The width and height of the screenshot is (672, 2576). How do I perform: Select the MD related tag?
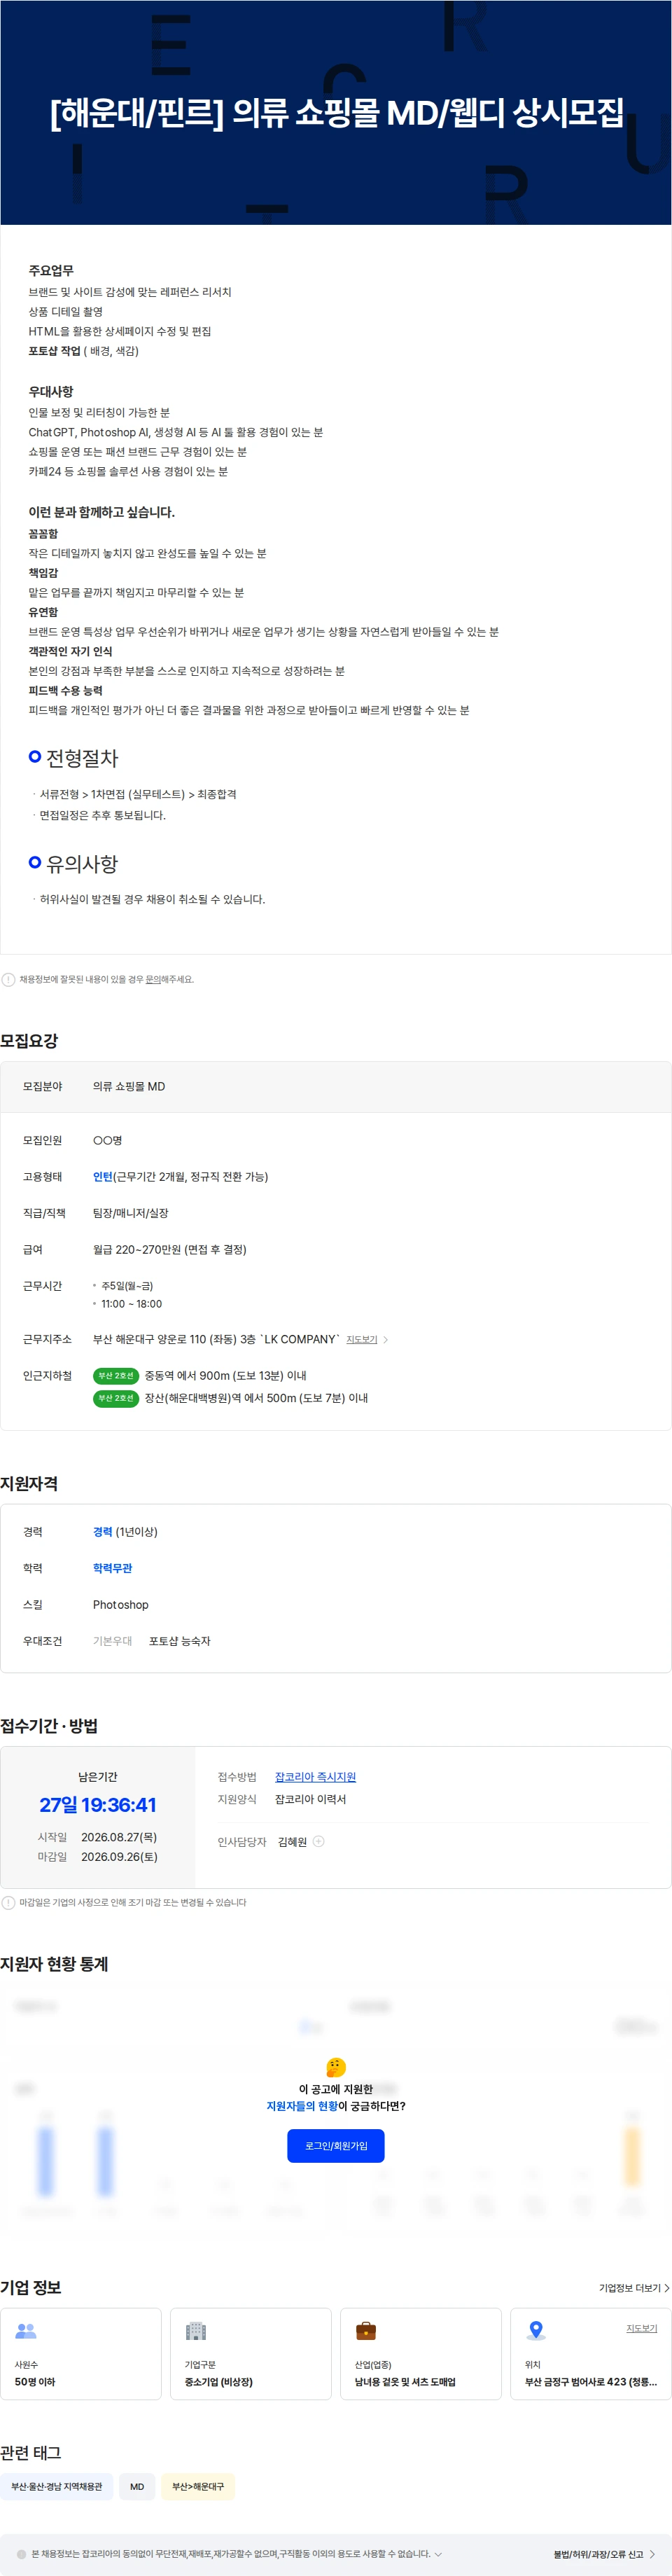137,2486
